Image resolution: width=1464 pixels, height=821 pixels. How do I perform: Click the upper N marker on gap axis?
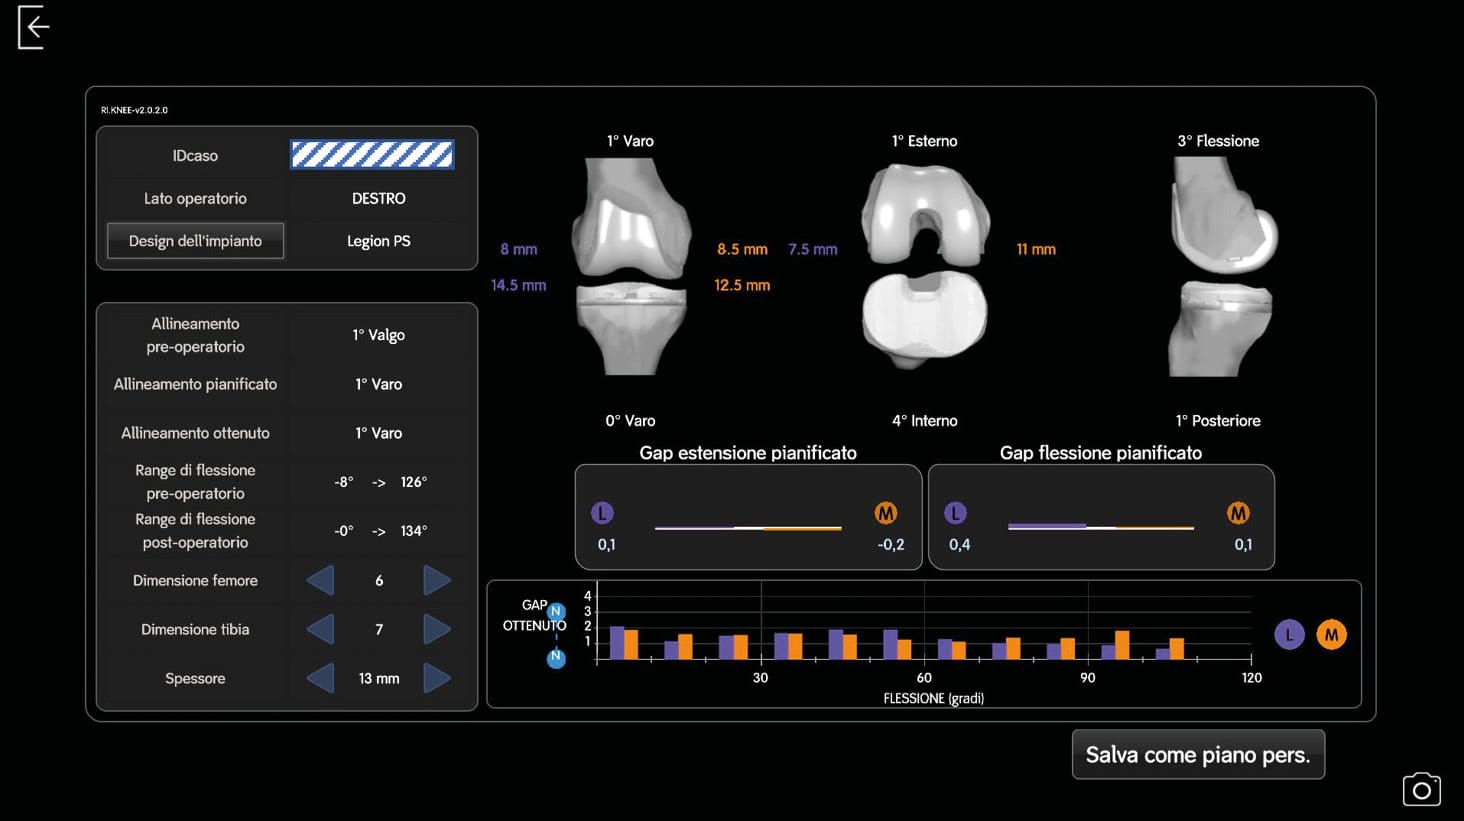(556, 611)
